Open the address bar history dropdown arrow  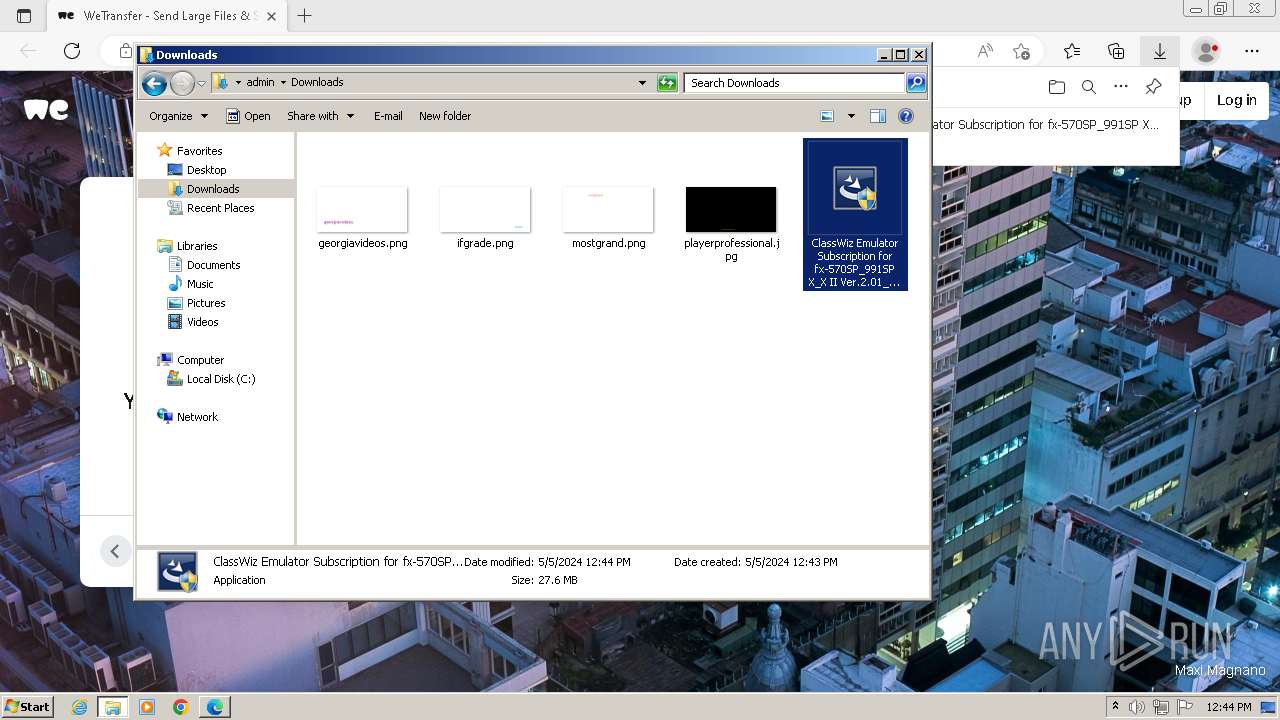[642, 83]
